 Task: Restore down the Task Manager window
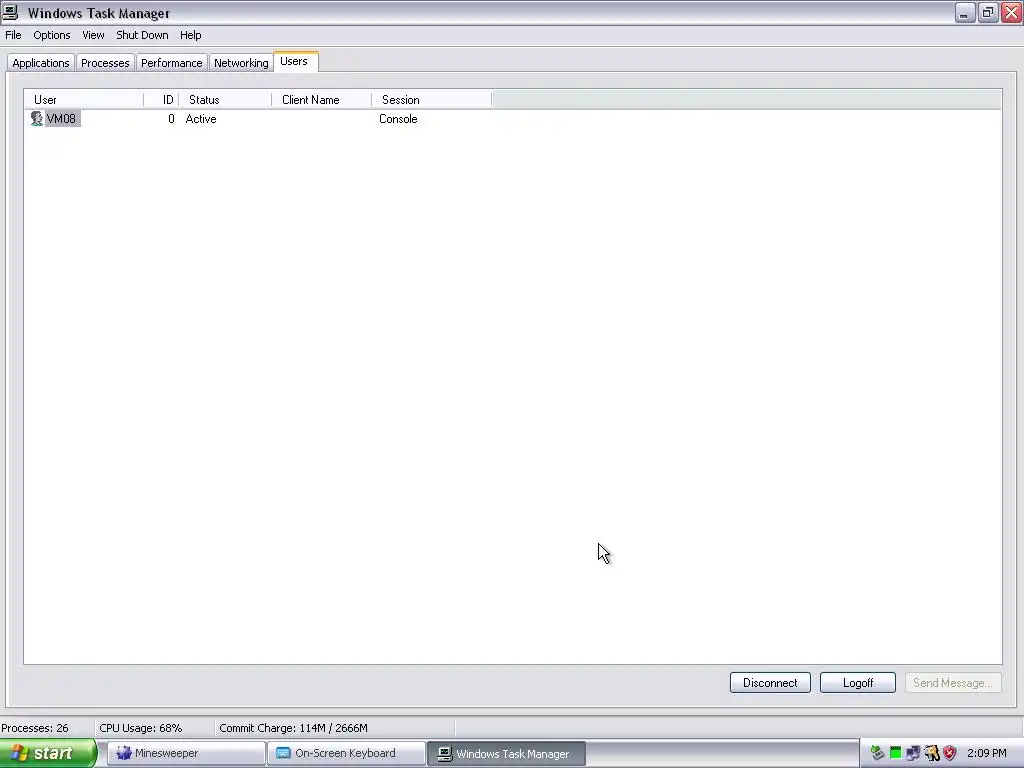point(988,12)
